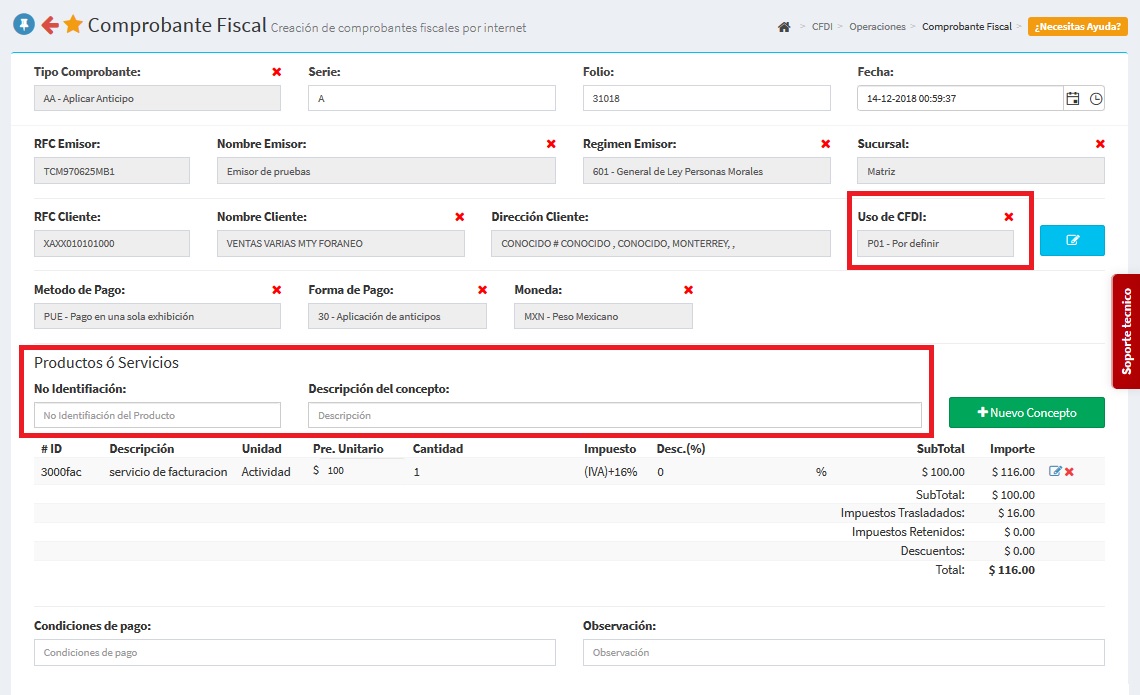The image size is (1140, 695).
Task: Click the home icon in breadcrumb
Action: click(x=784, y=27)
